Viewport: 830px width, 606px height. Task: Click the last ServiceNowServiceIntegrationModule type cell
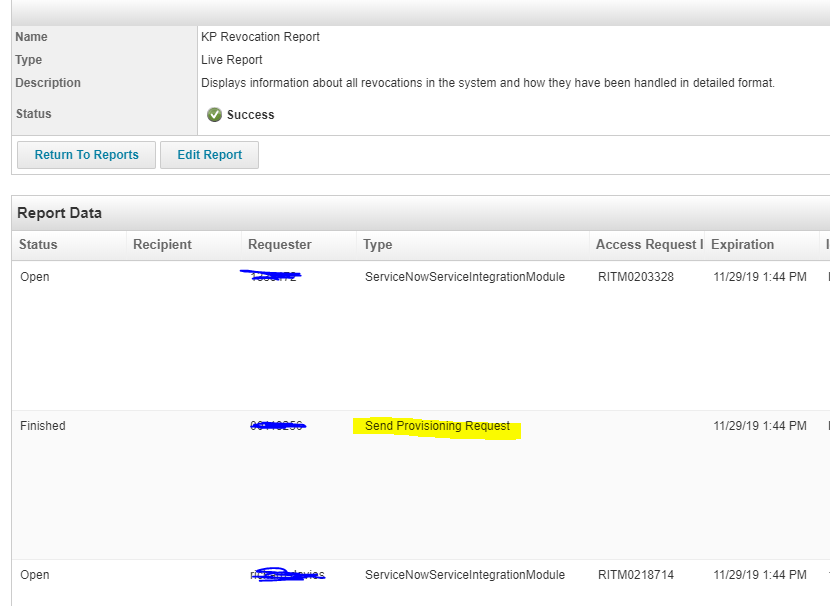coord(465,575)
